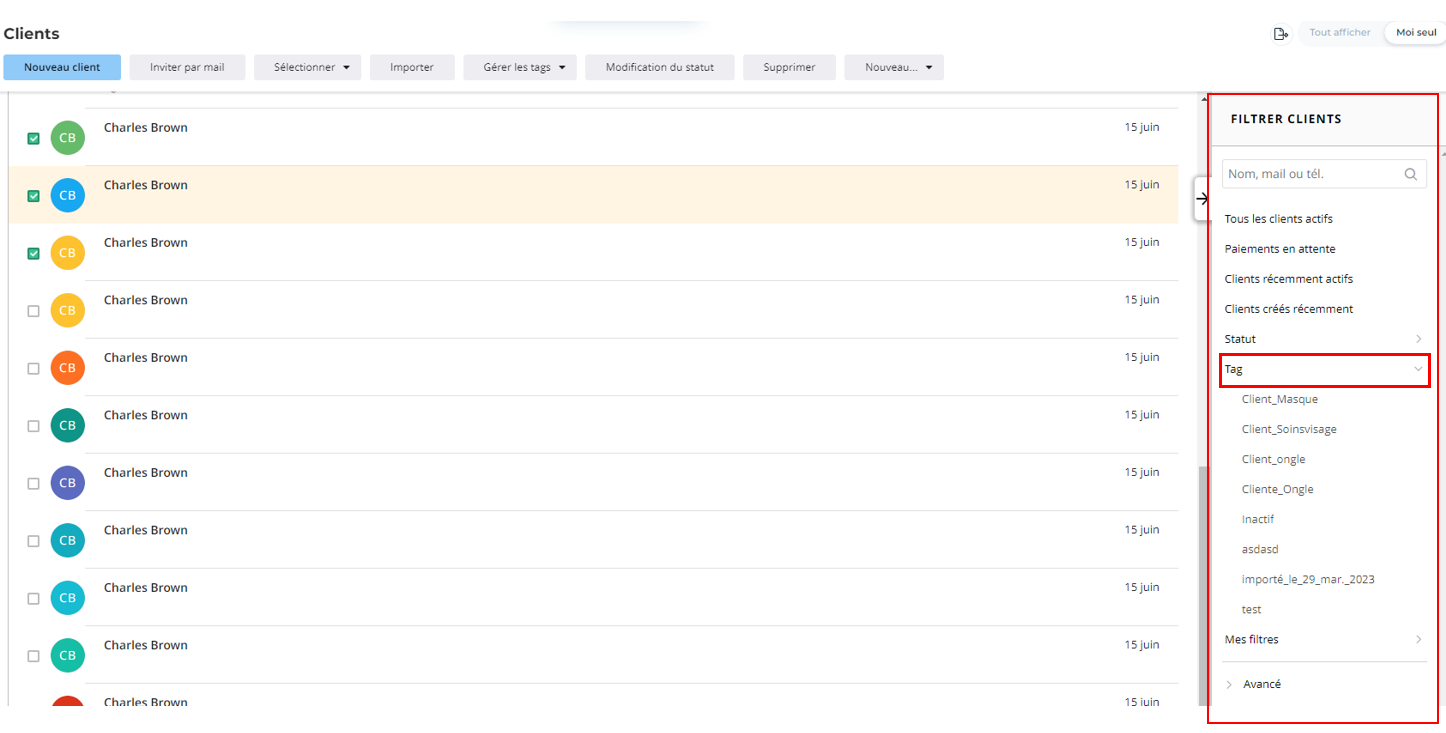The image size is (1446, 733).
Task: Click the orange CB avatar in the client list
Action: coord(67,367)
